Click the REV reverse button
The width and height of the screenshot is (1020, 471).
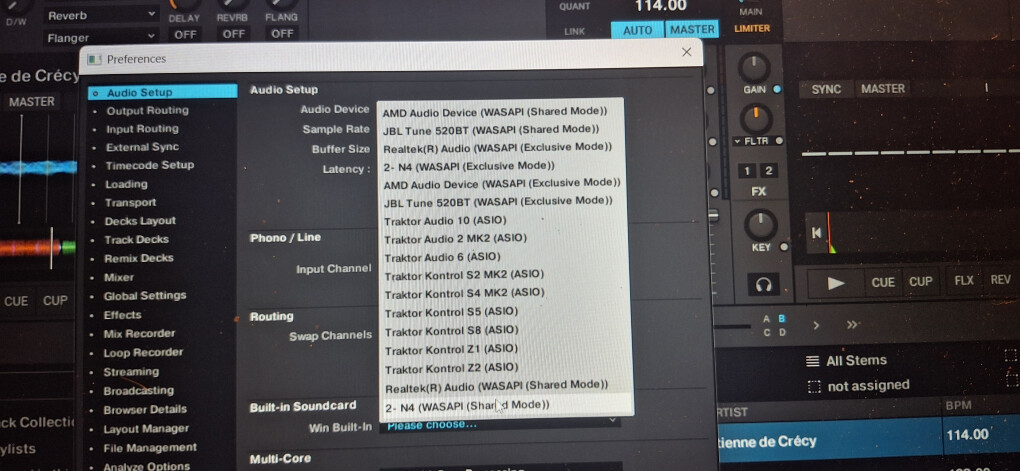[x=1000, y=280]
